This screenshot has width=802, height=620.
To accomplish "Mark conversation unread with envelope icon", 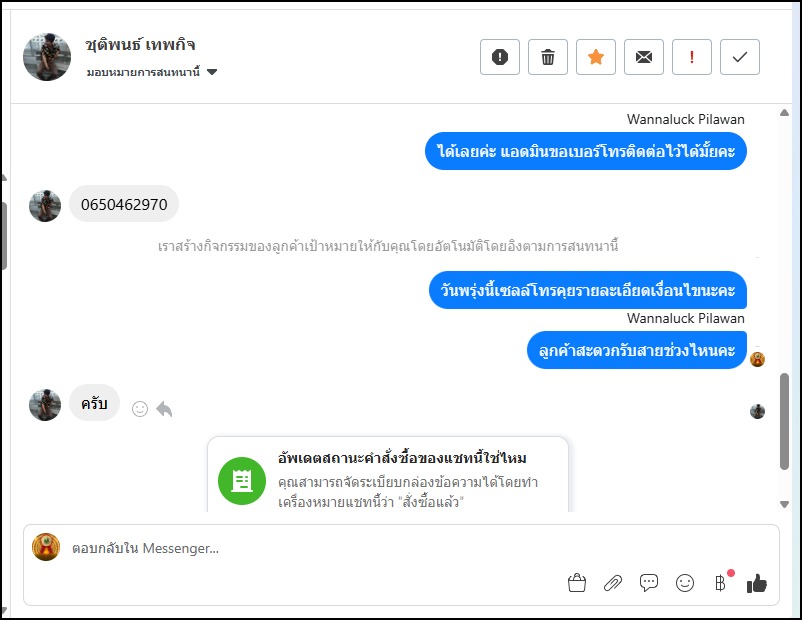I will click(644, 57).
